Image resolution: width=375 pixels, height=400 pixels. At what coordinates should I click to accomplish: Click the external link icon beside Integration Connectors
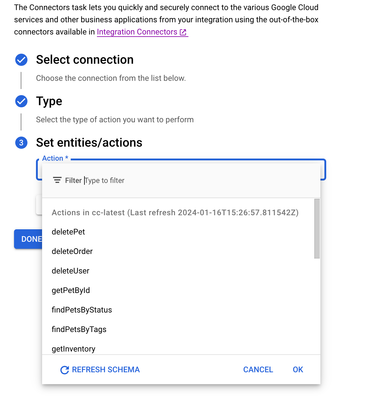[x=183, y=32]
